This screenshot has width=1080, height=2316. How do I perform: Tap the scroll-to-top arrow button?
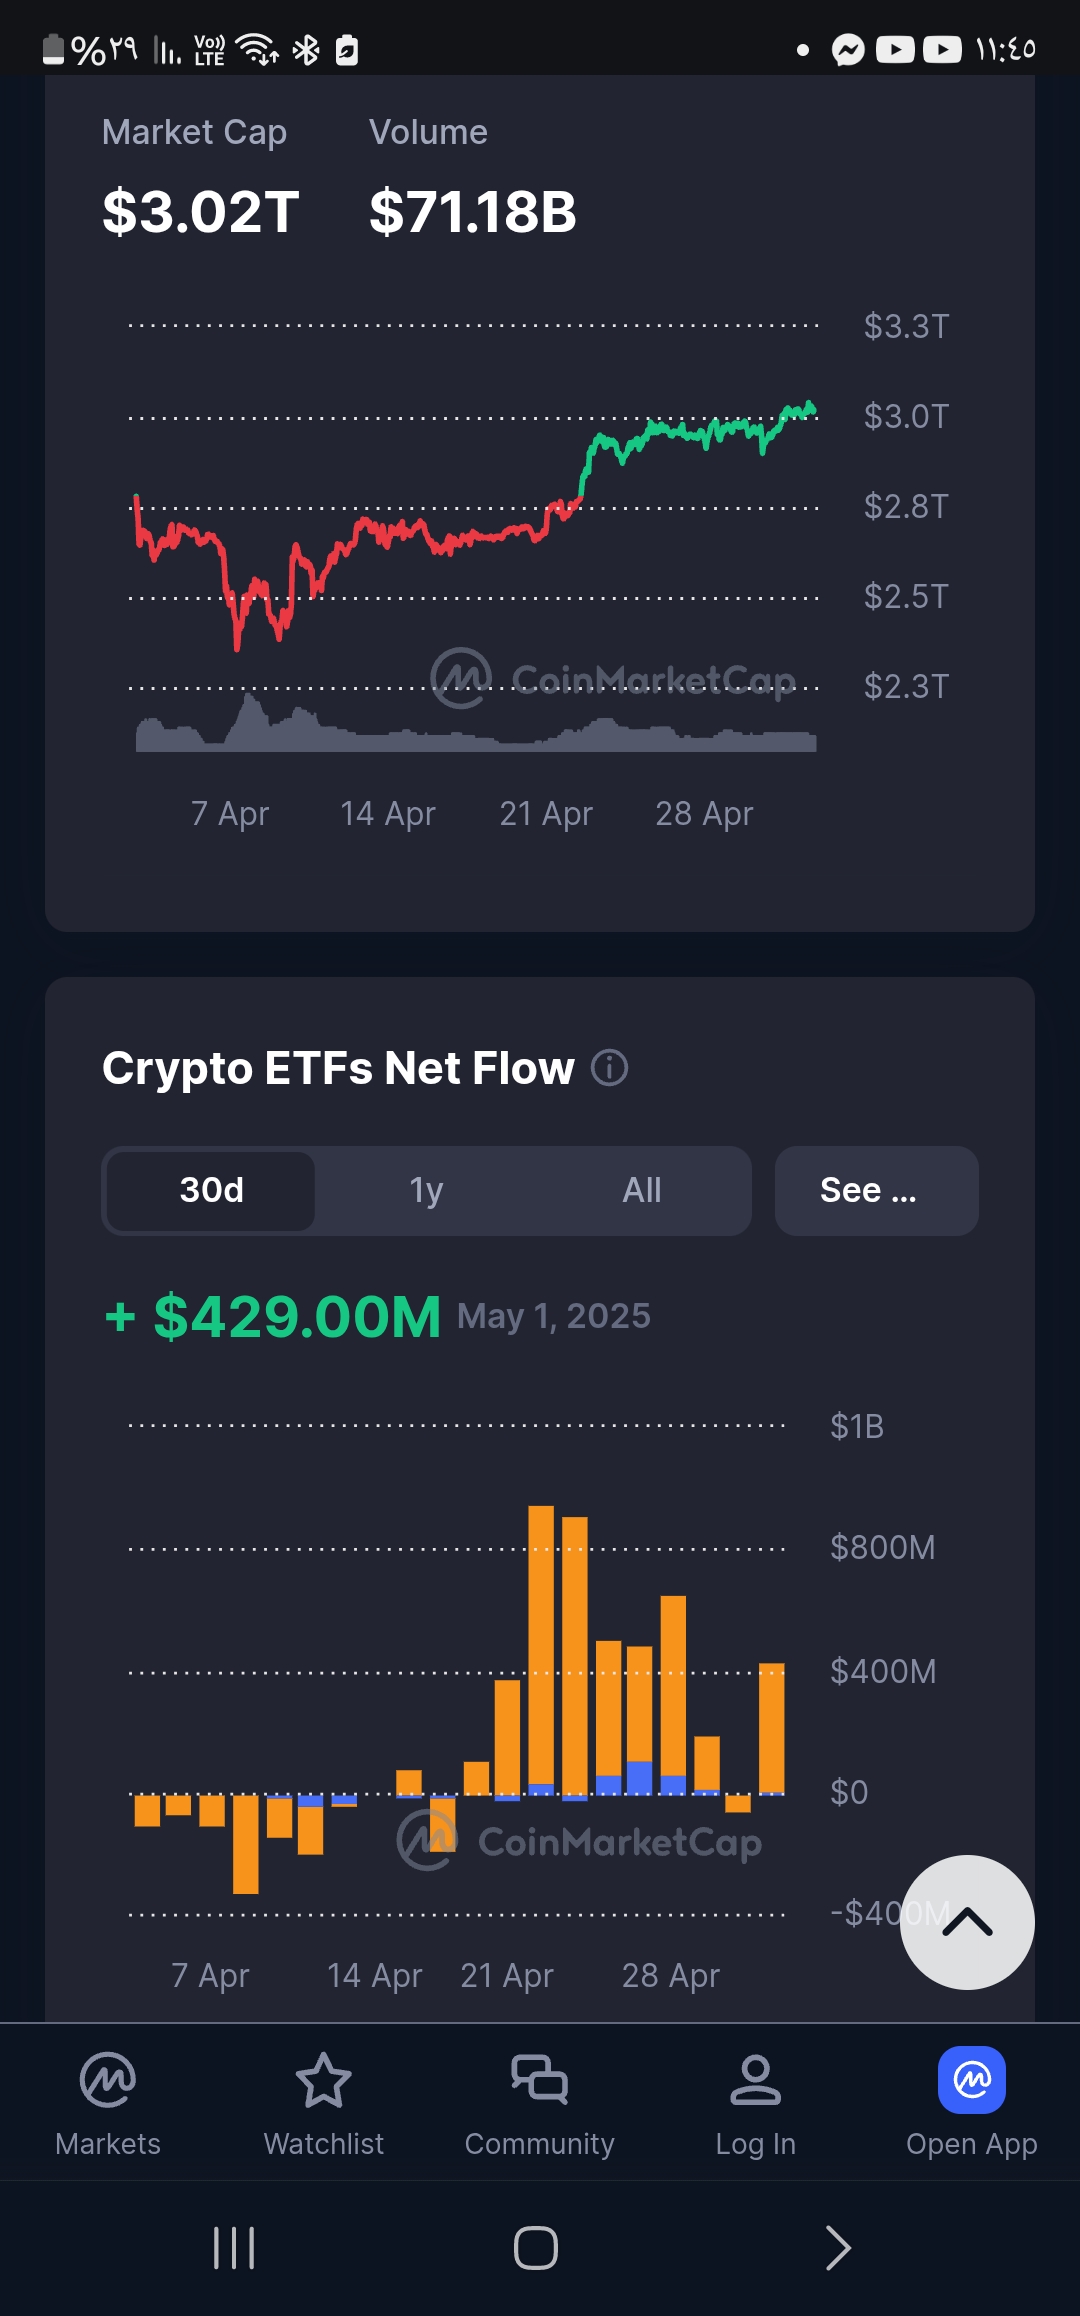pos(967,1922)
